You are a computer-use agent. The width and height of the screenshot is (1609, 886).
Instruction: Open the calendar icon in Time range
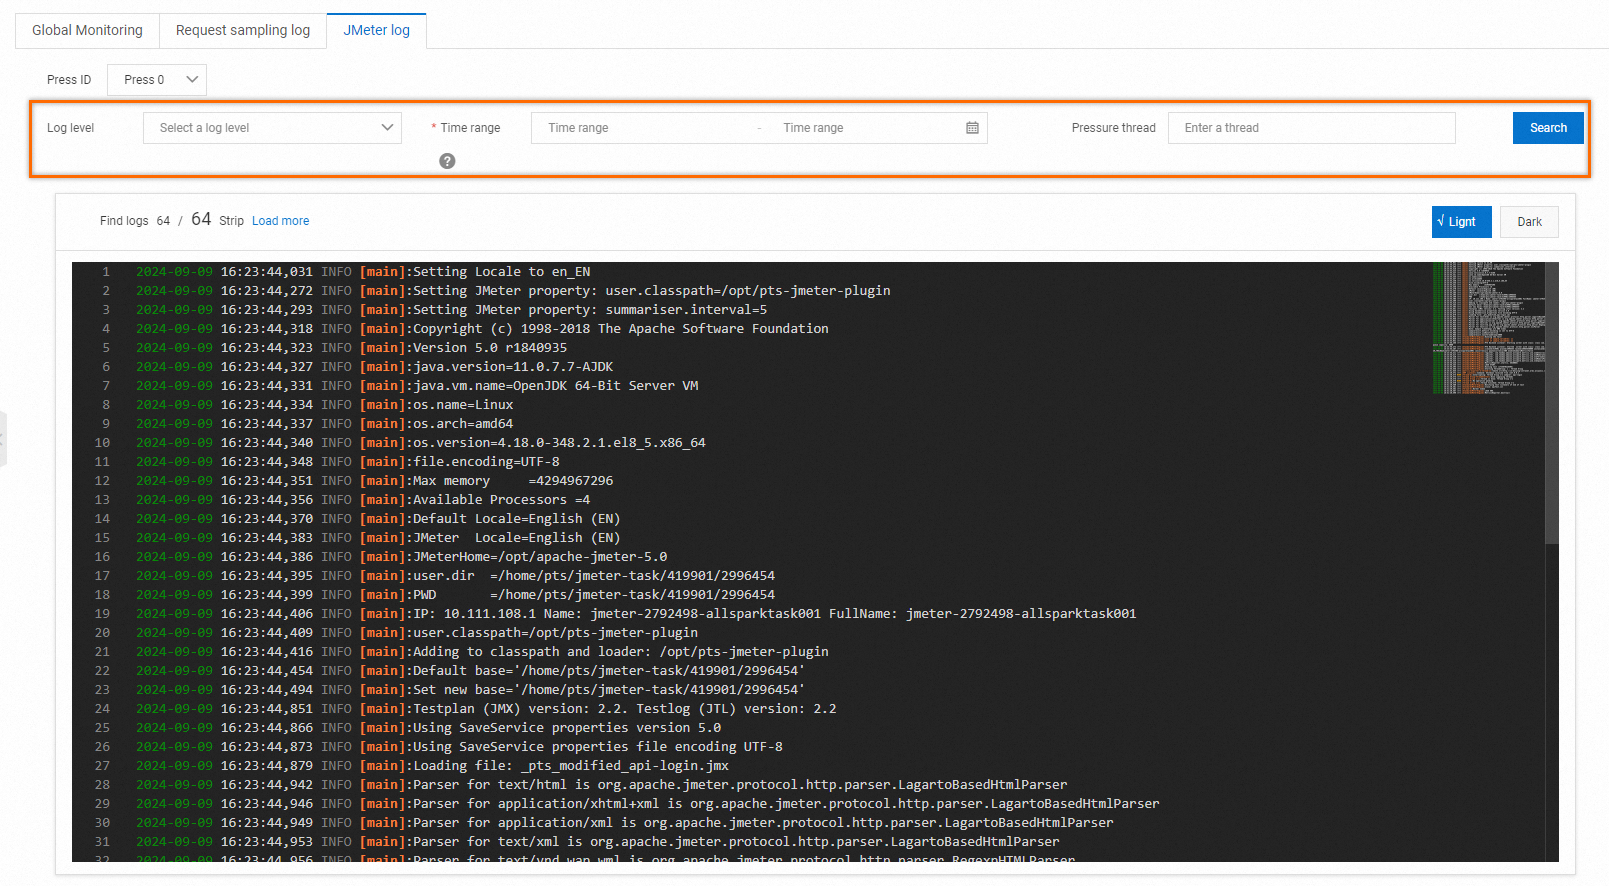tap(972, 128)
